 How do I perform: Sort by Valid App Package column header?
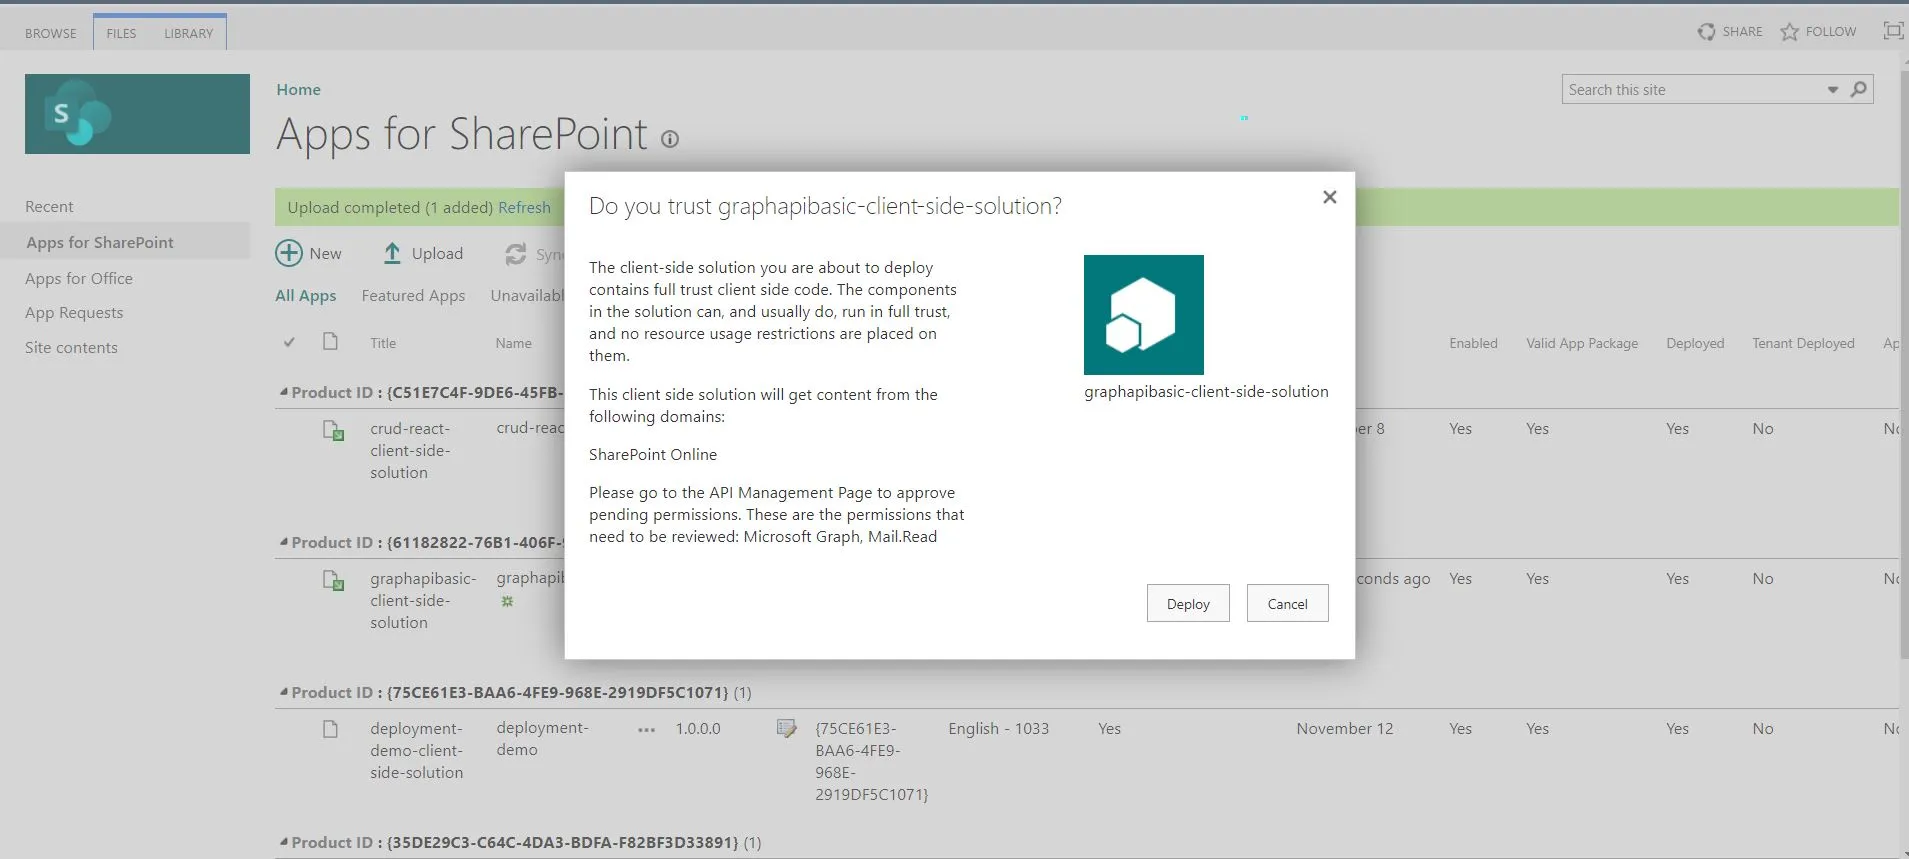[x=1582, y=343]
